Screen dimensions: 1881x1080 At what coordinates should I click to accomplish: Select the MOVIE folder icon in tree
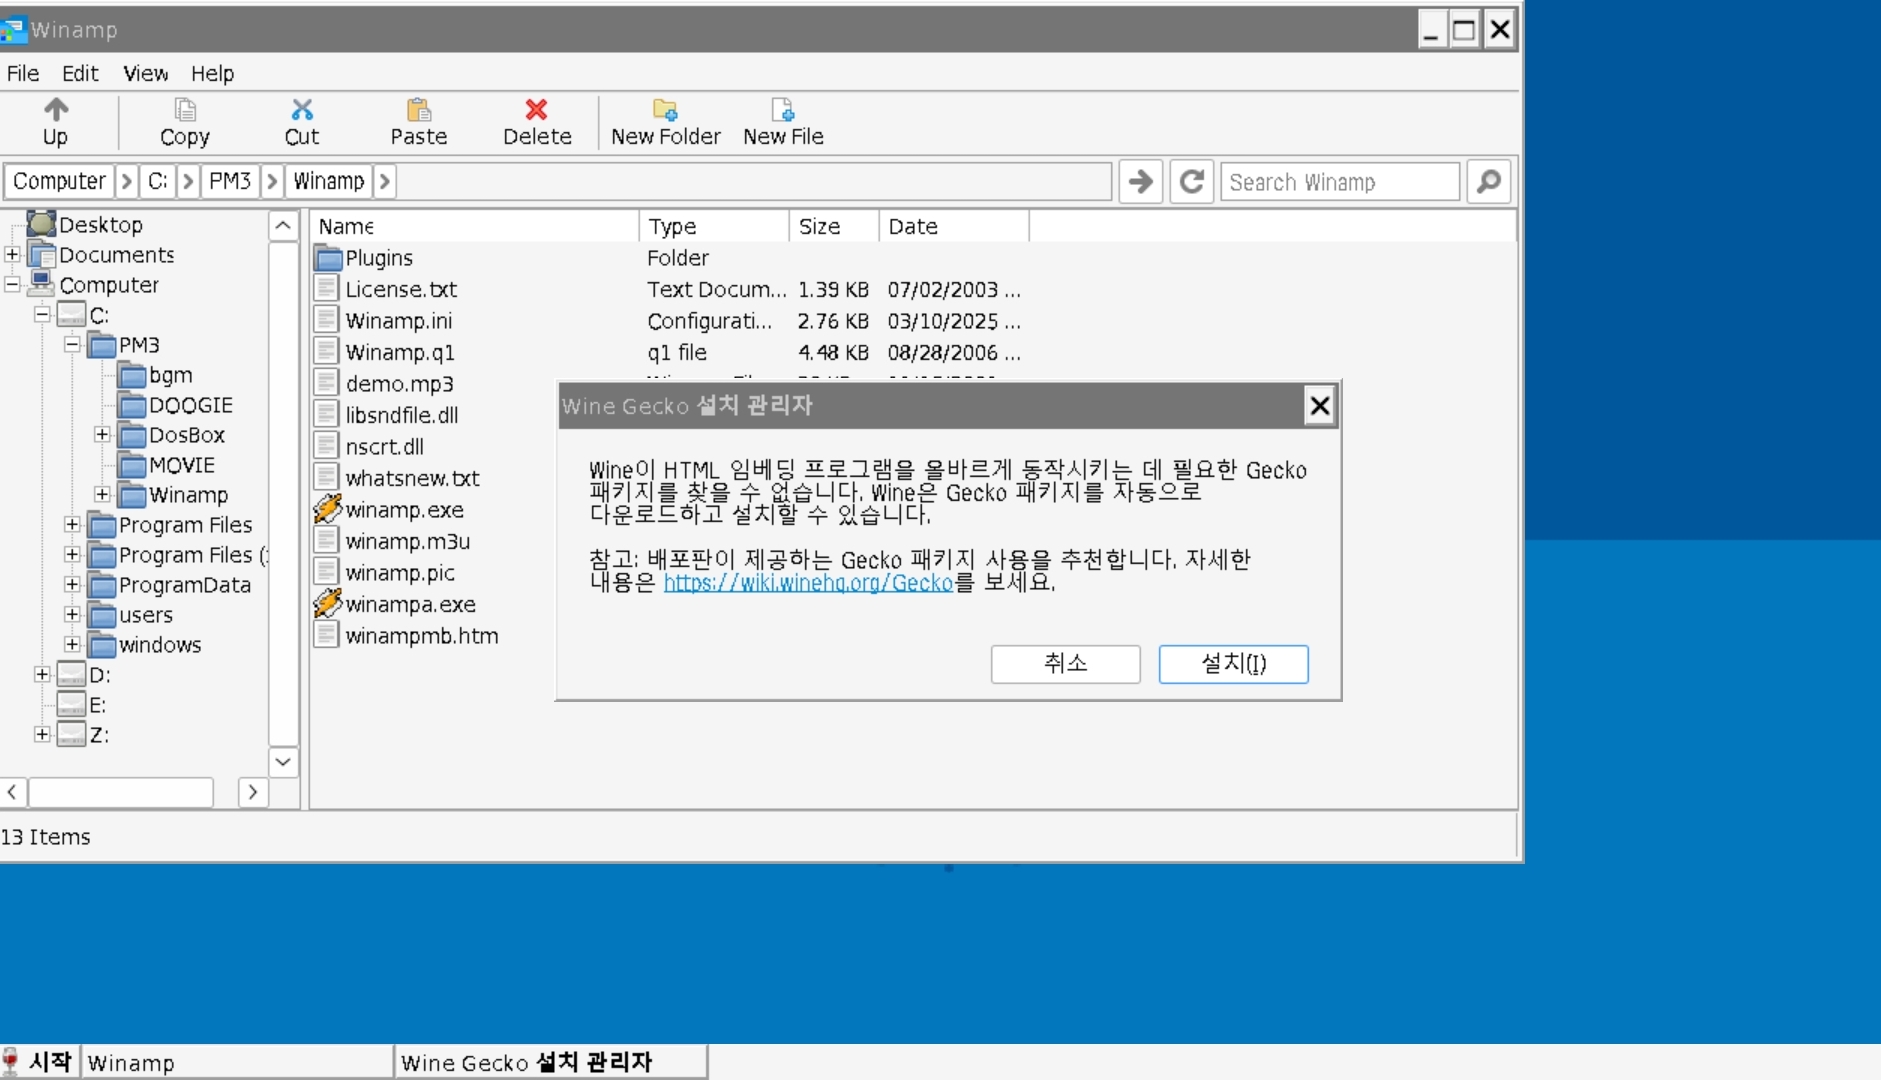click(x=132, y=465)
